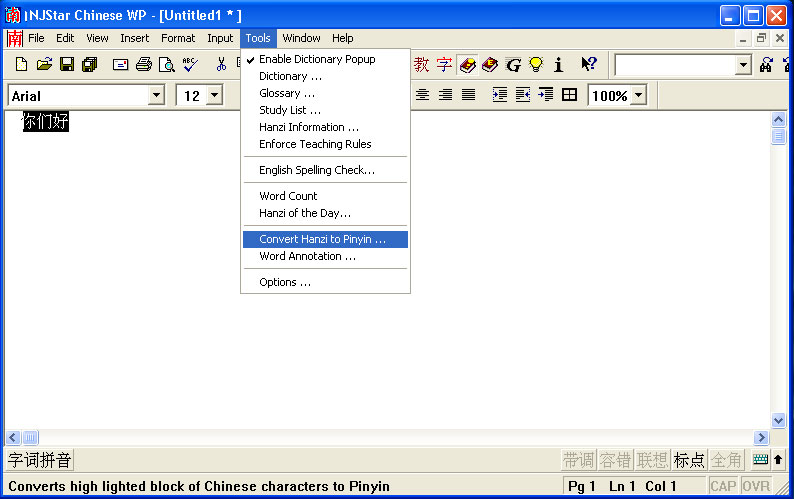Justify text with the justify icon
Viewport: 794px width, 499px height.
click(x=468, y=95)
